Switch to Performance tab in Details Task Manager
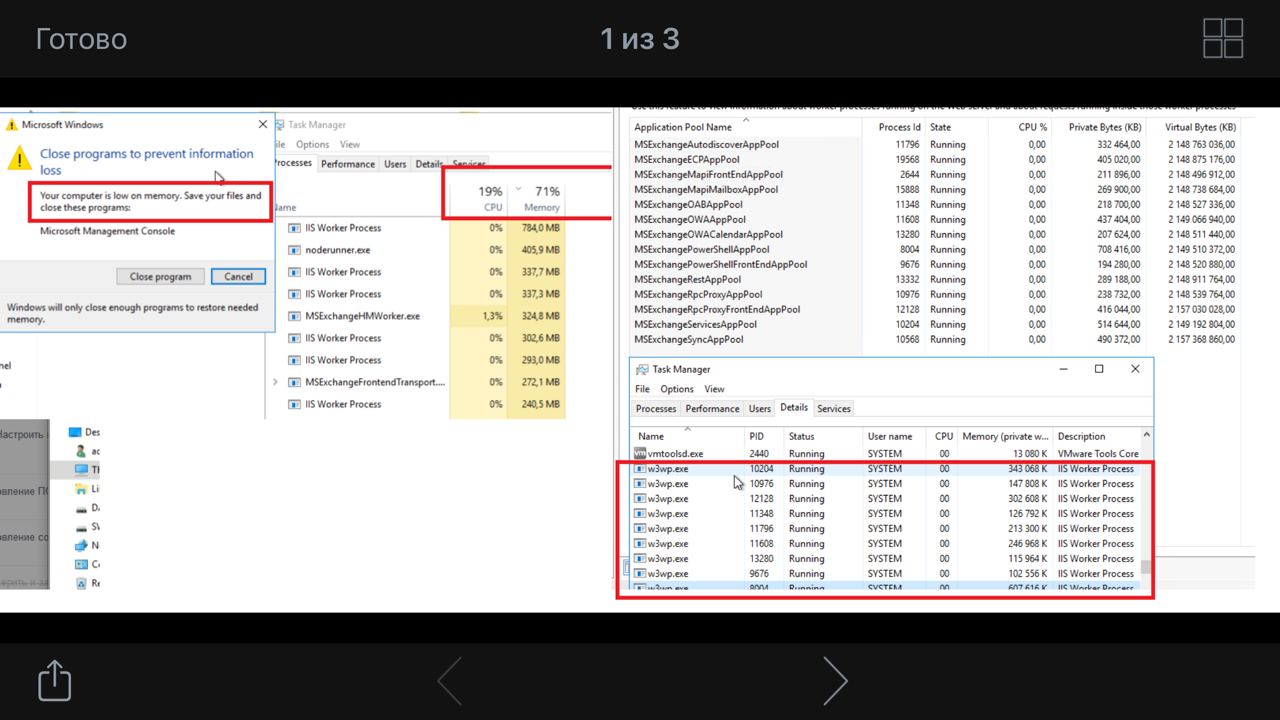This screenshot has height=720, width=1280. click(x=713, y=409)
